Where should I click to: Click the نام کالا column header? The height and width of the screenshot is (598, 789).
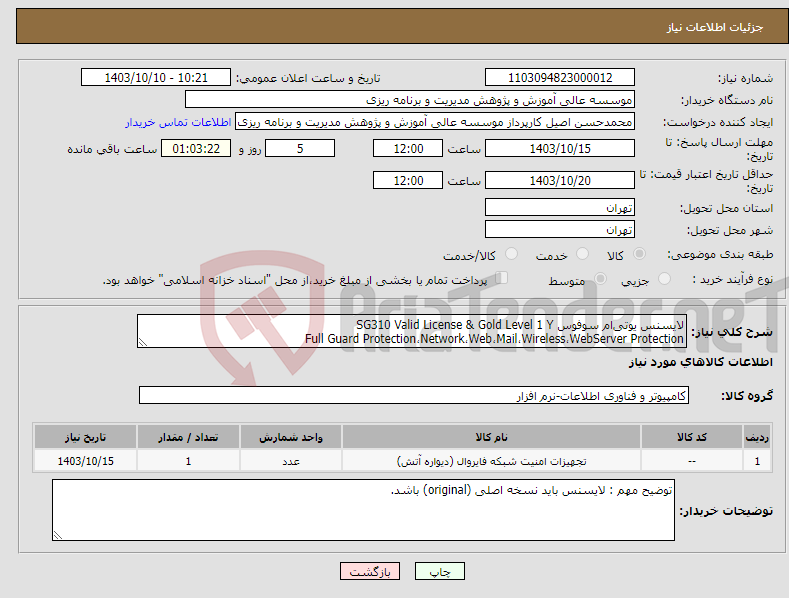click(491, 437)
